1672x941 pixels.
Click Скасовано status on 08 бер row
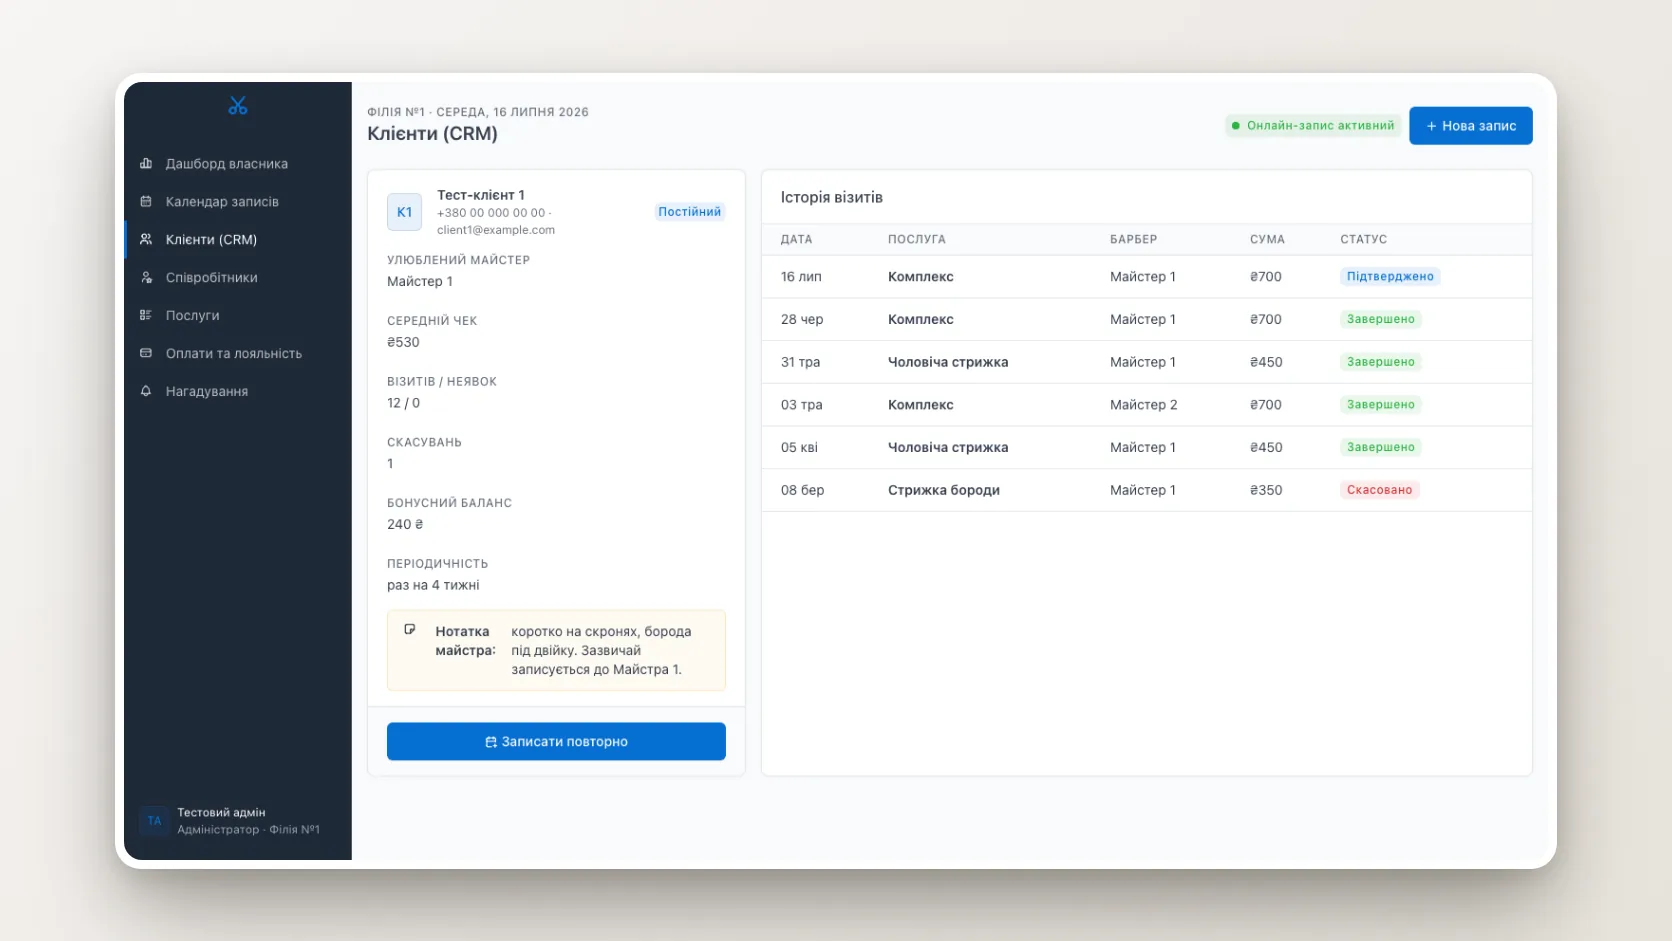[x=1379, y=490]
